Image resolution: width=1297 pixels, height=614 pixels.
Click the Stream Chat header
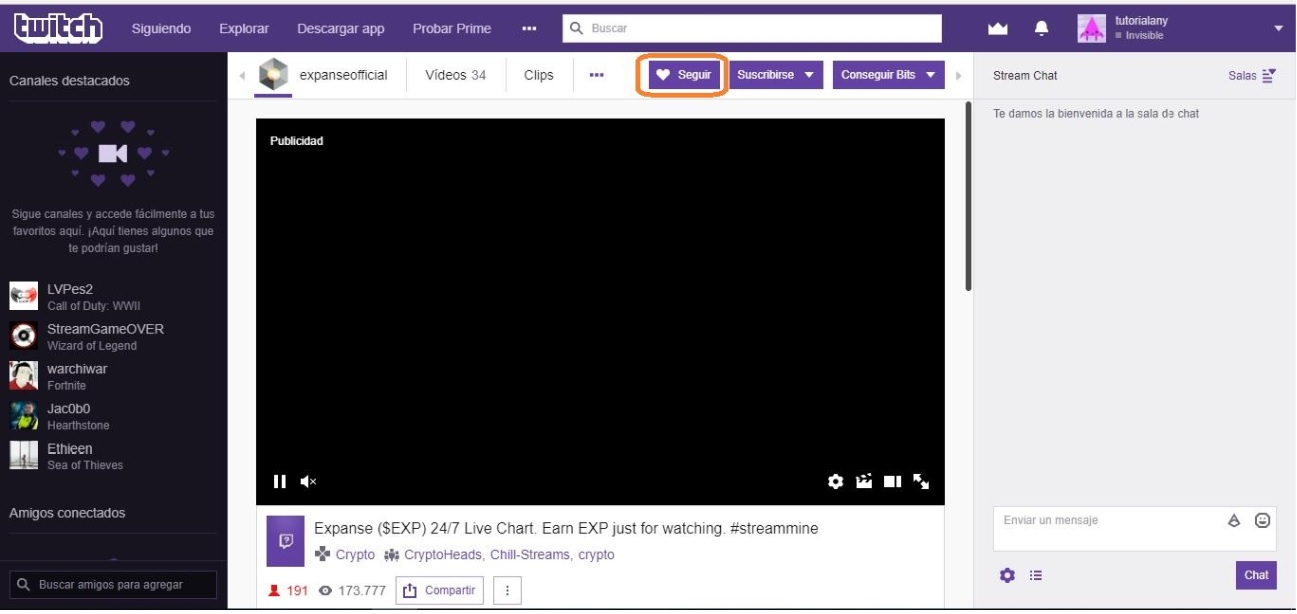[1025, 75]
